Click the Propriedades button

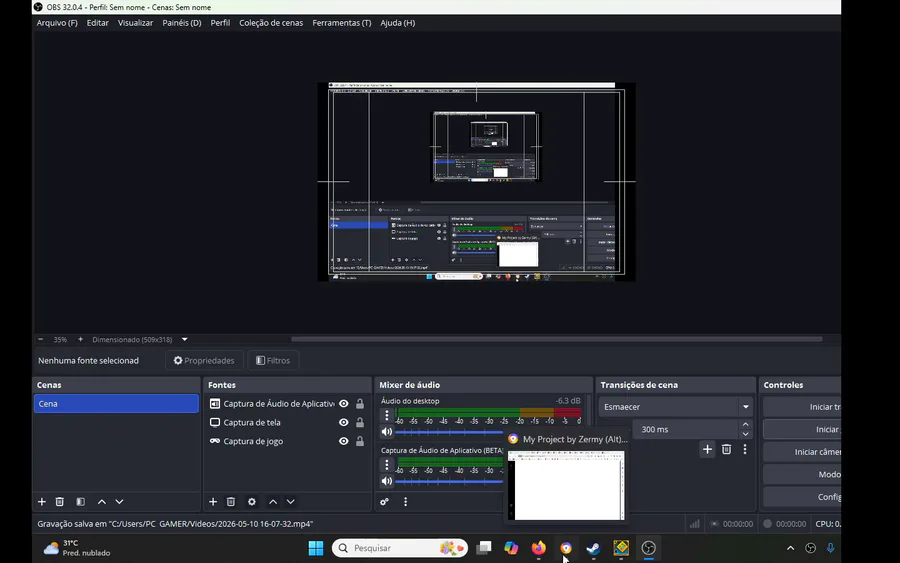[x=204, y=360]
